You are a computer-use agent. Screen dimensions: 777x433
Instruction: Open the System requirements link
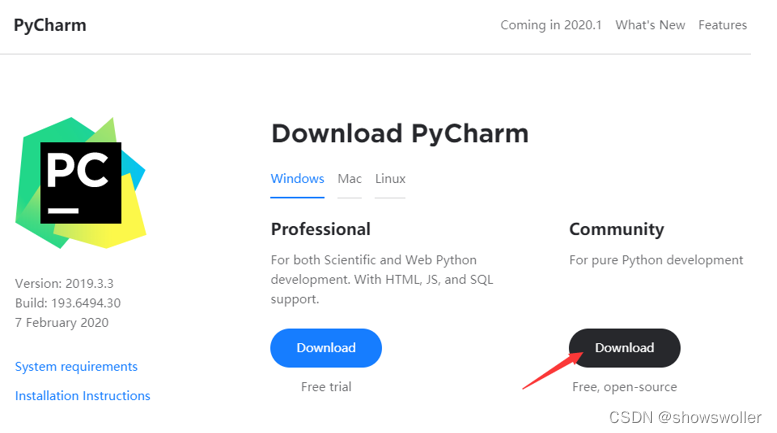point(76,367)
